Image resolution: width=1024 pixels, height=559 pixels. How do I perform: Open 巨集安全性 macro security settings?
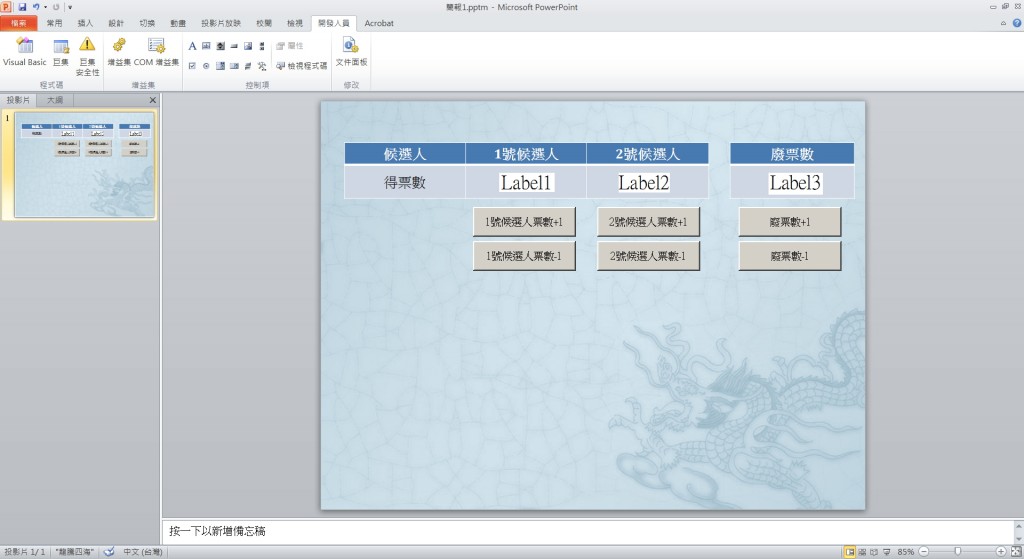[88, 56]
